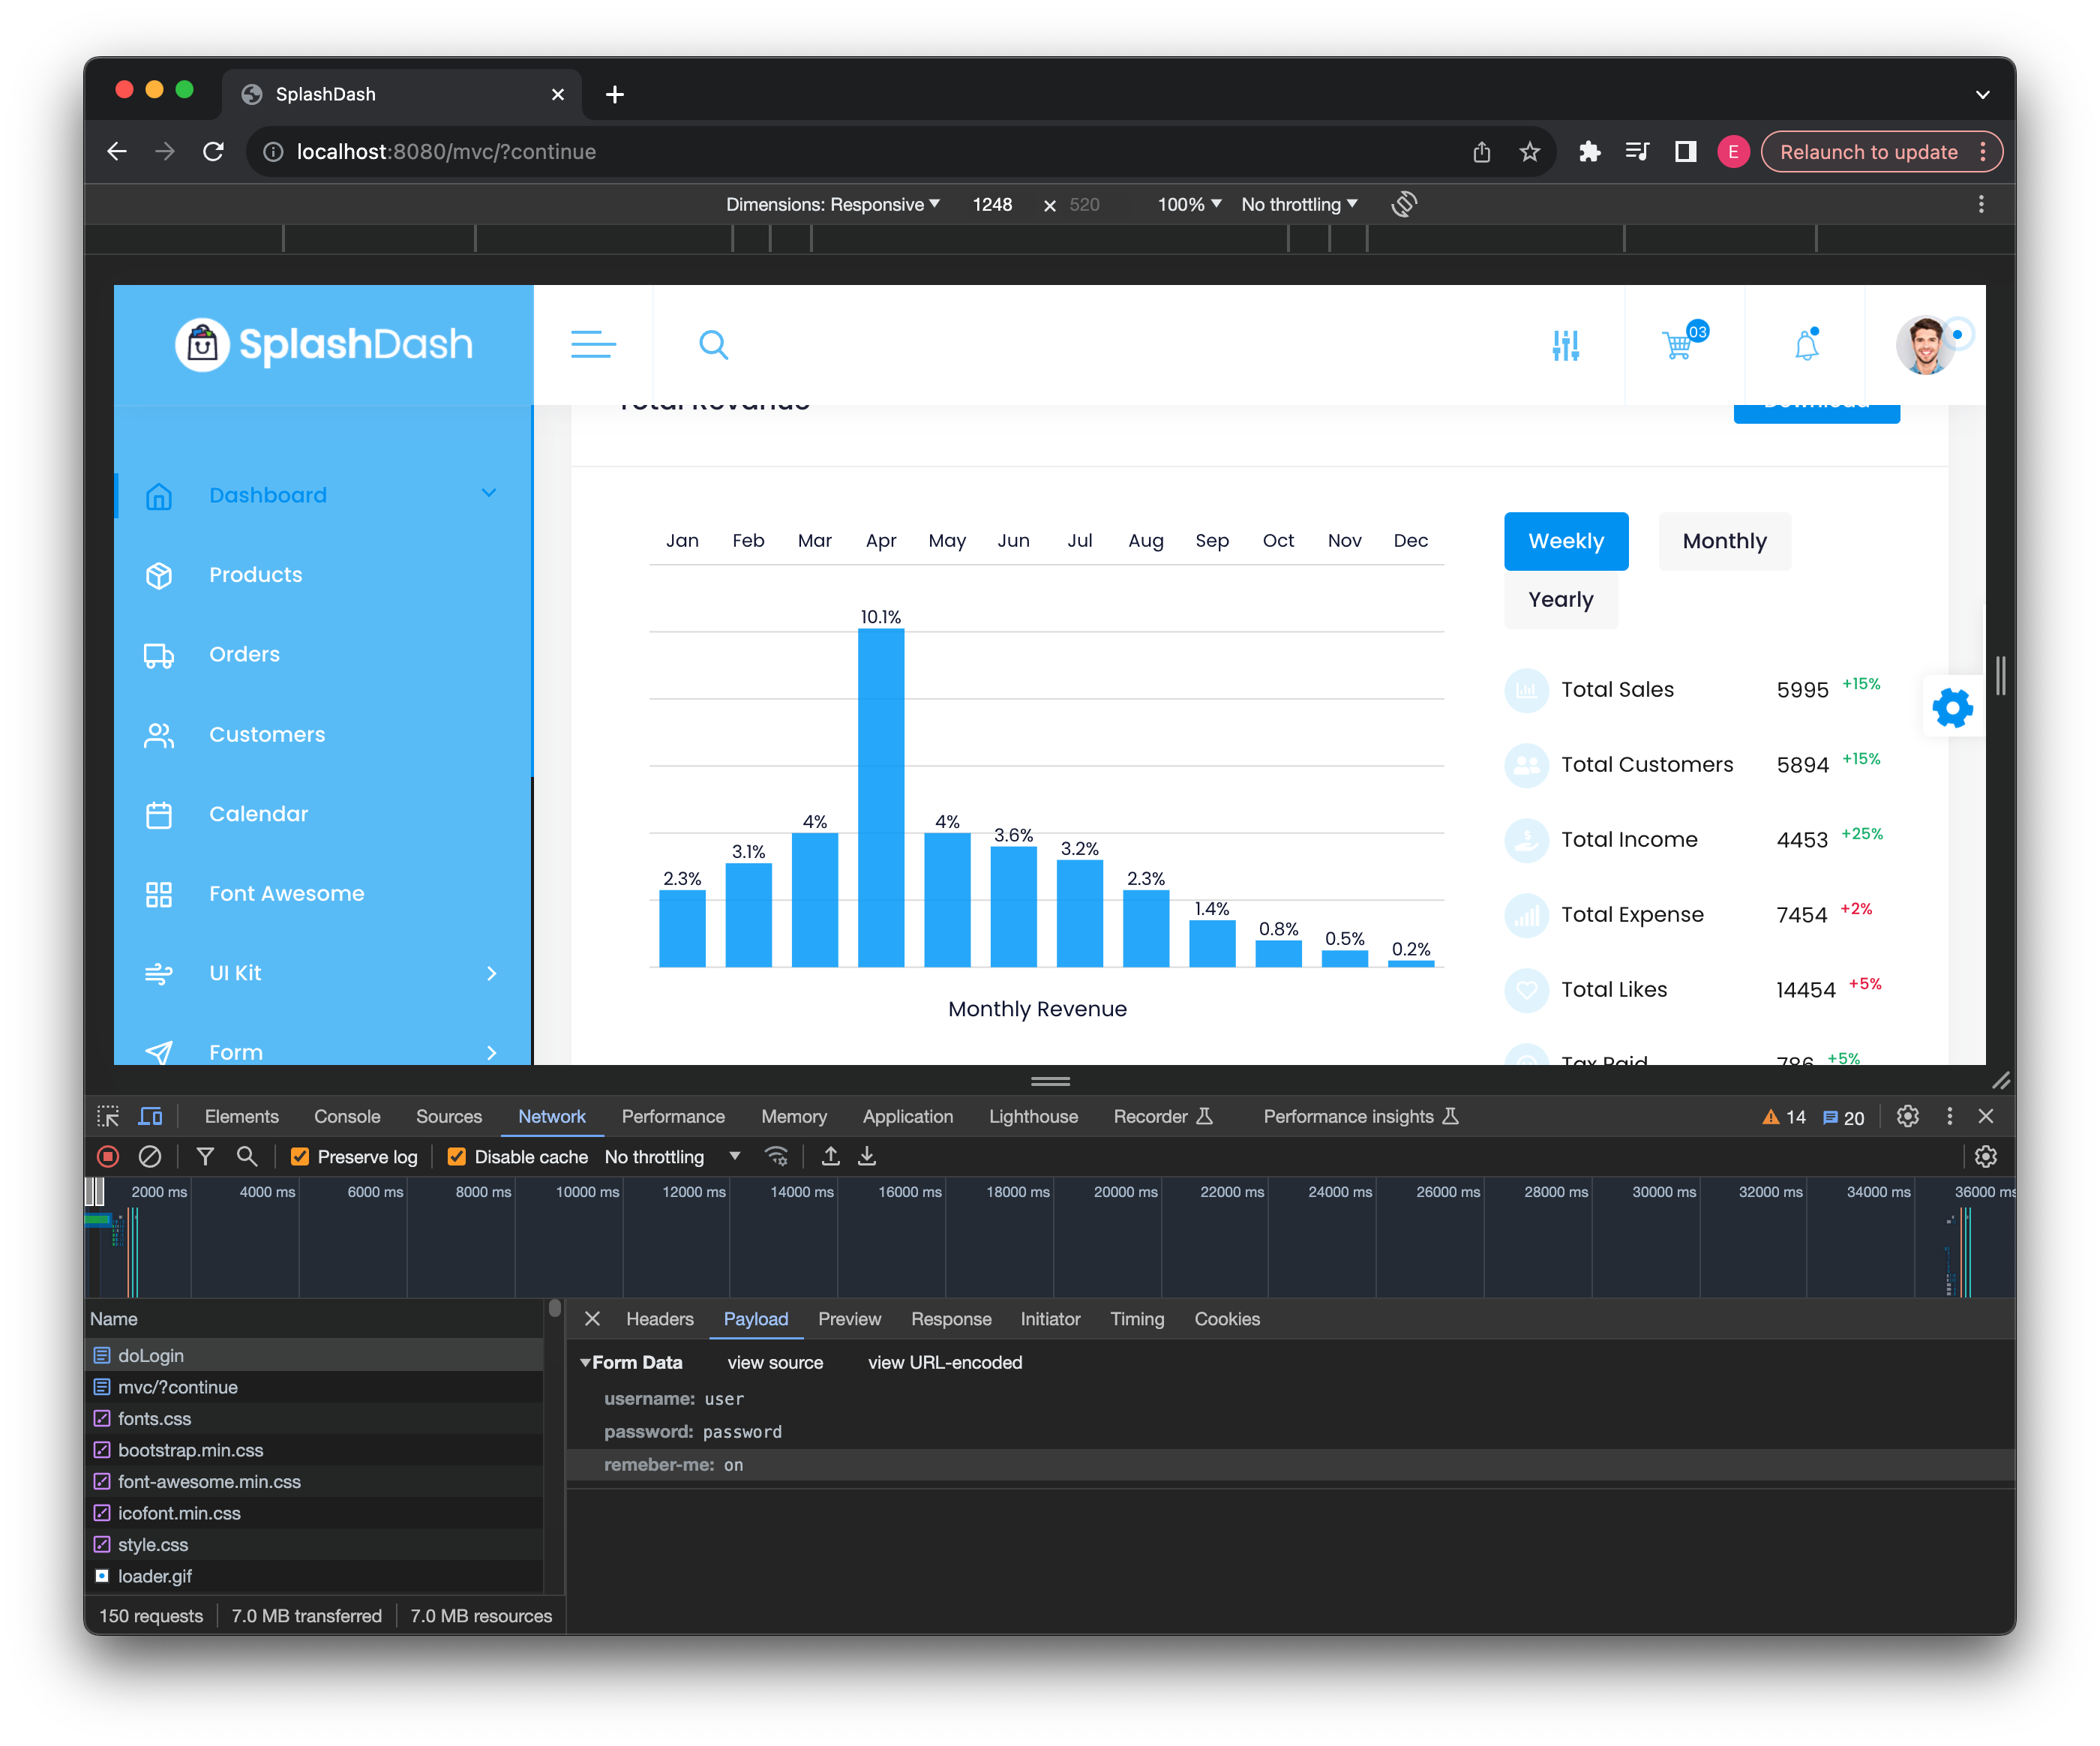Click view URL-encoded link
The width and height of the screenshot is (2100, 1746).
[945, 1363]
